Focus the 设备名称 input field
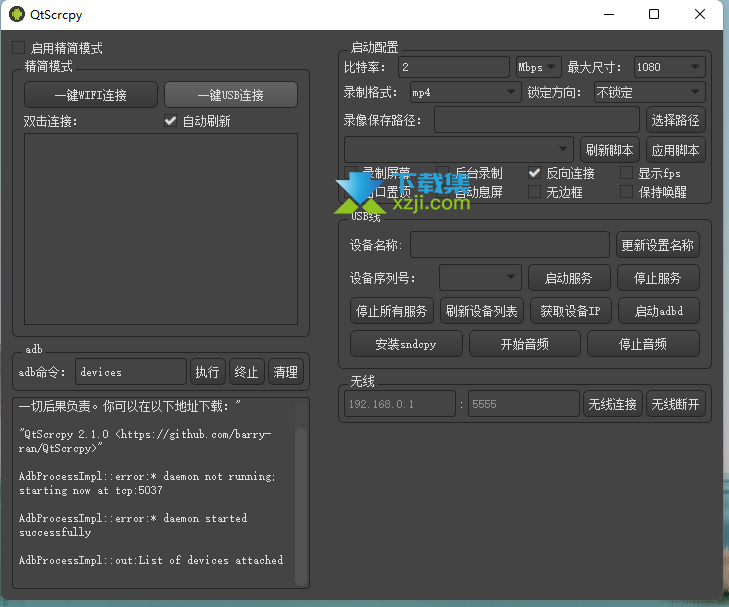 [510, 244]
